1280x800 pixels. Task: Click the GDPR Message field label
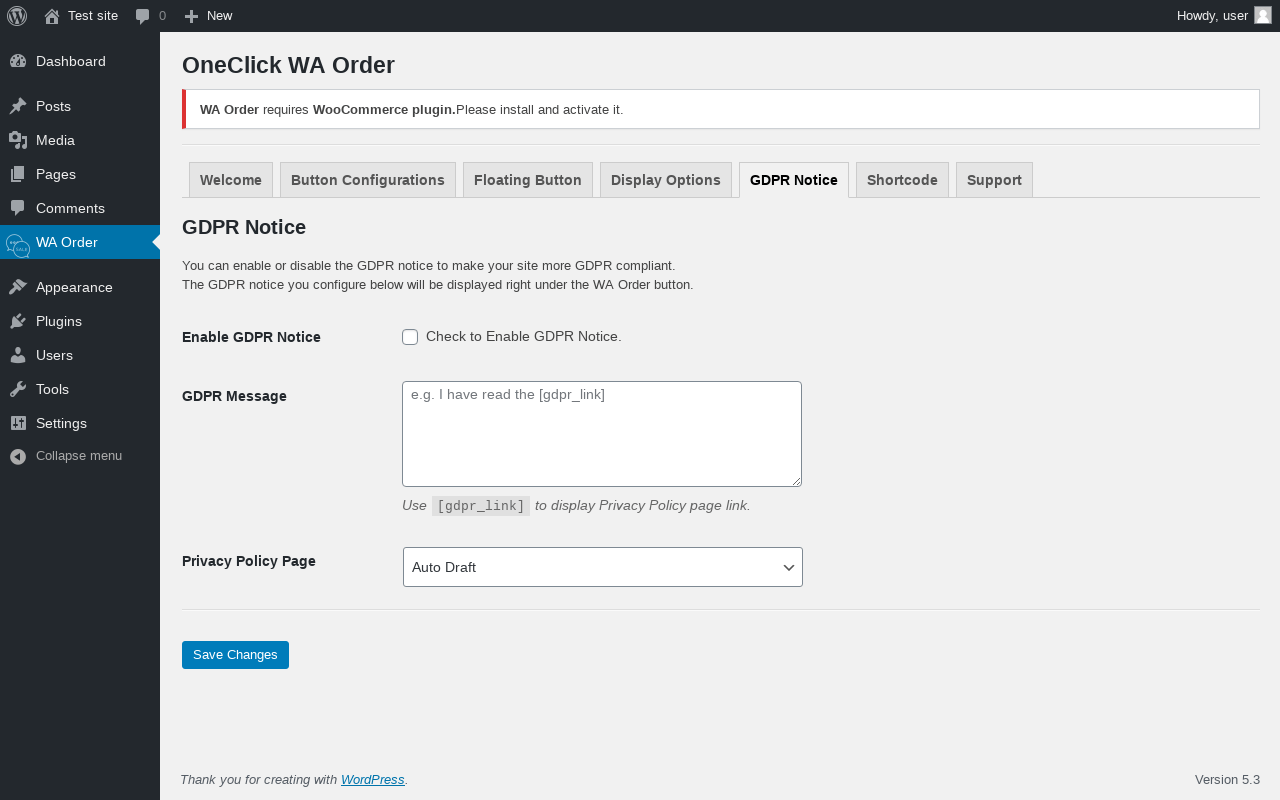tap(234, 396)
